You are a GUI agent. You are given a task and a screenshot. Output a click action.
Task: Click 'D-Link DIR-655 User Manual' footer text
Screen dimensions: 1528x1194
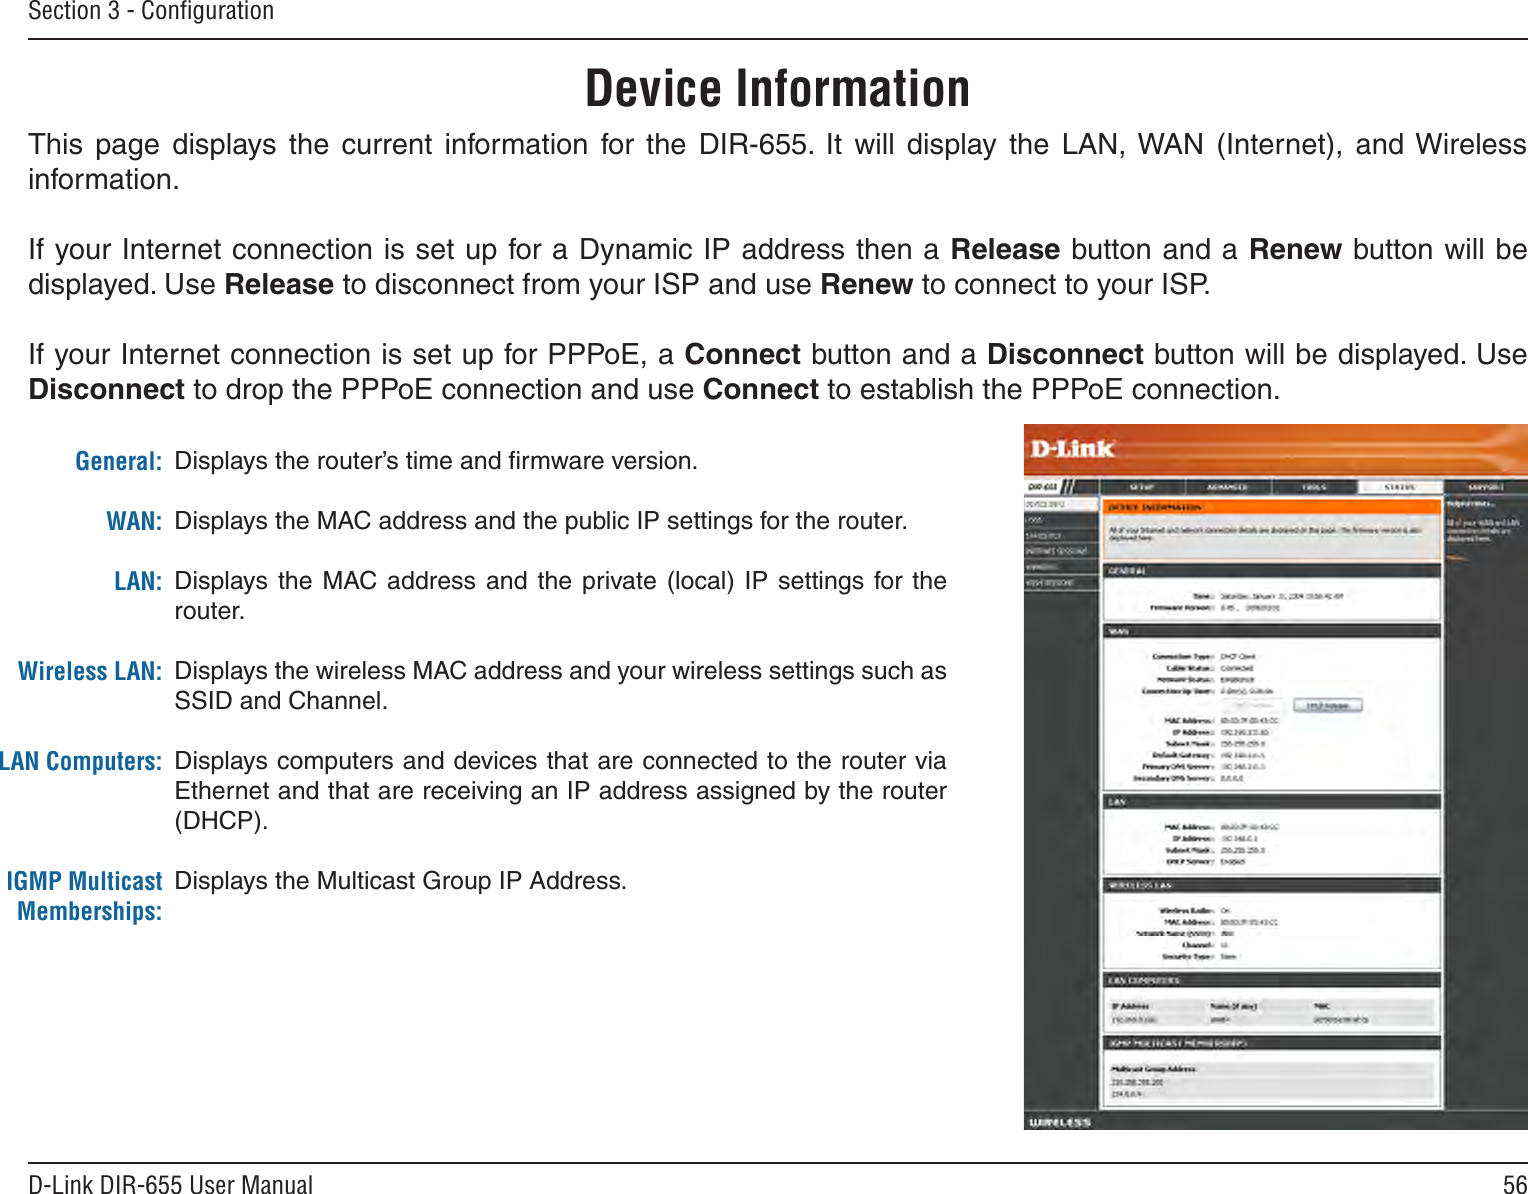(x=171, y=1184)
